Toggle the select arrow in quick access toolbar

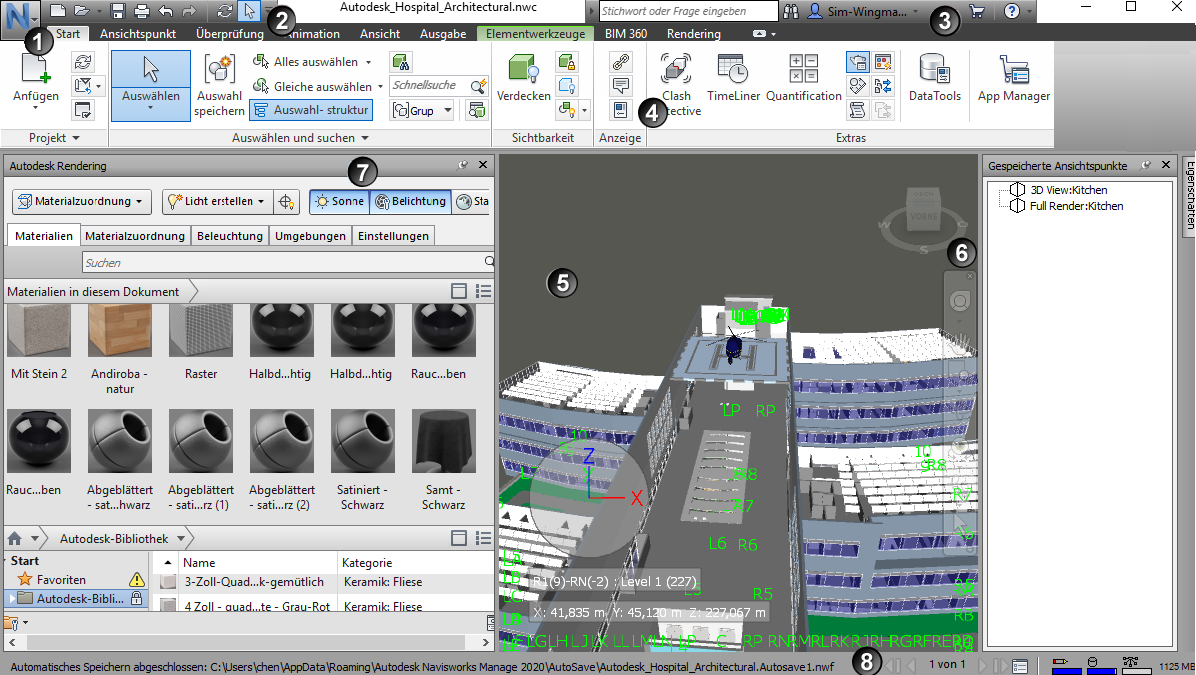coord(249,11)
